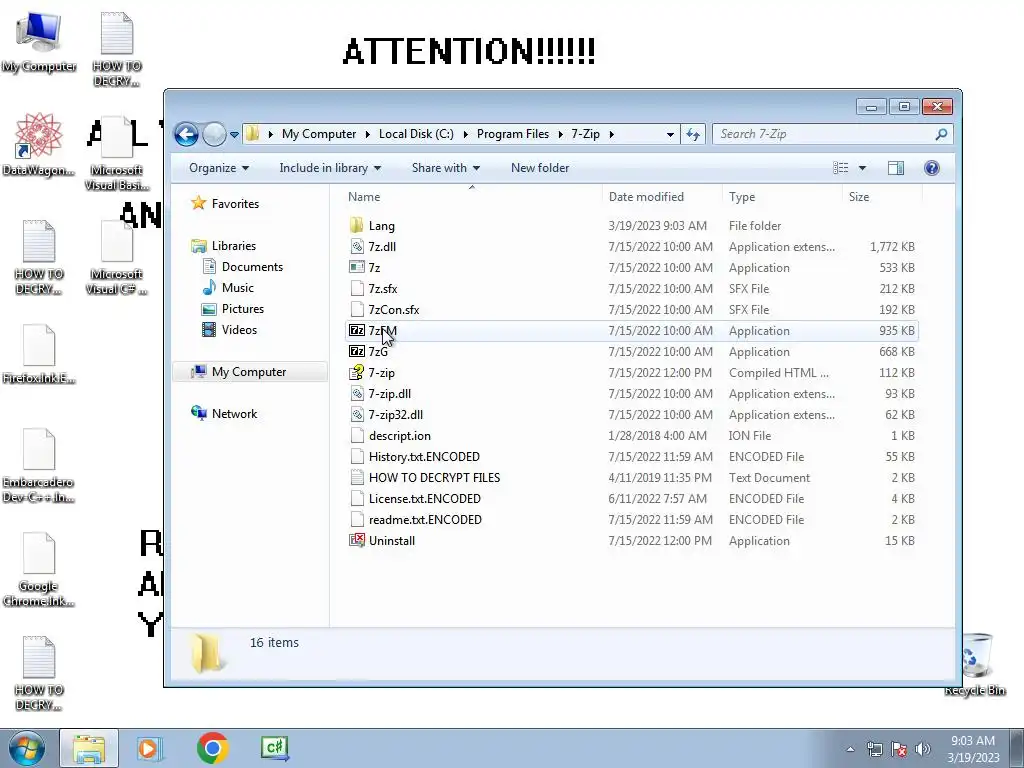Select the 7zG application icon

coord(357,351)
